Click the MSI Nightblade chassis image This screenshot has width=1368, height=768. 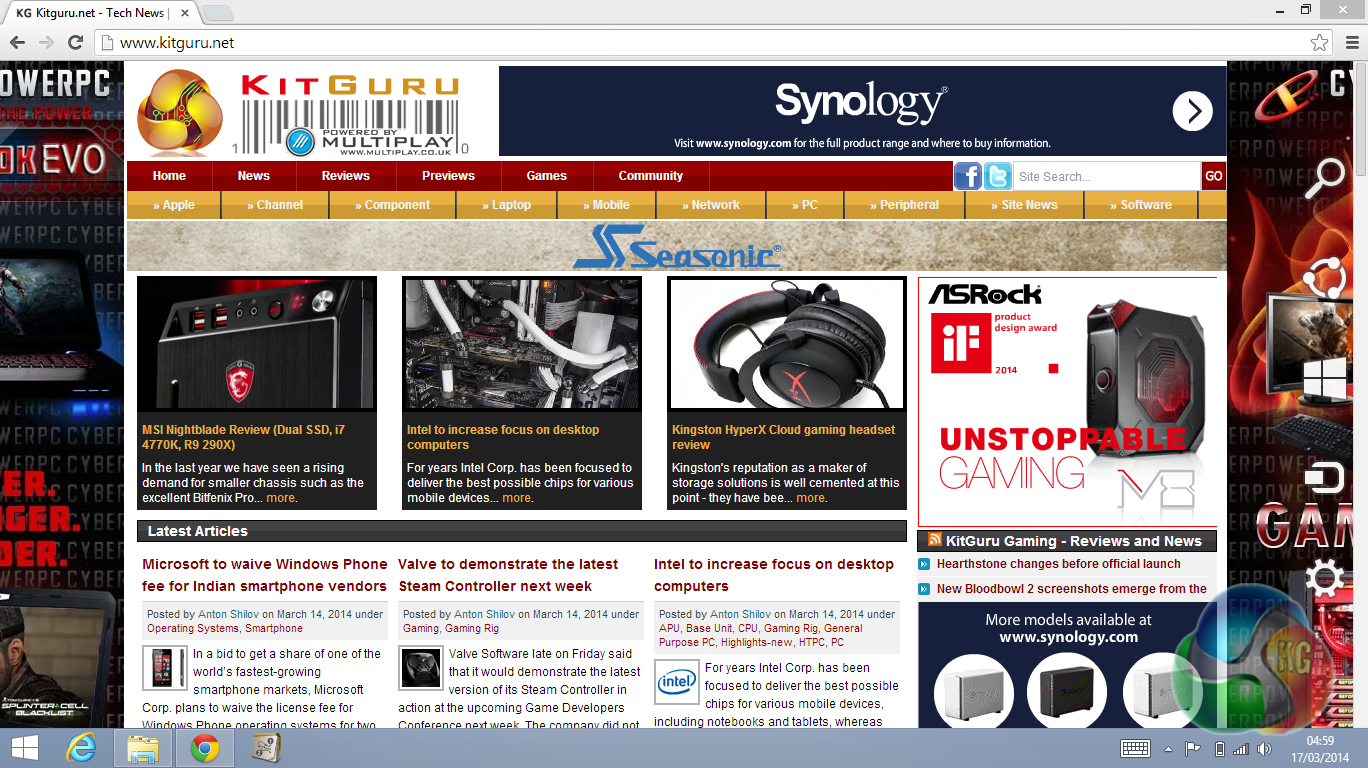pyautogui.click(x=257, y=343)
